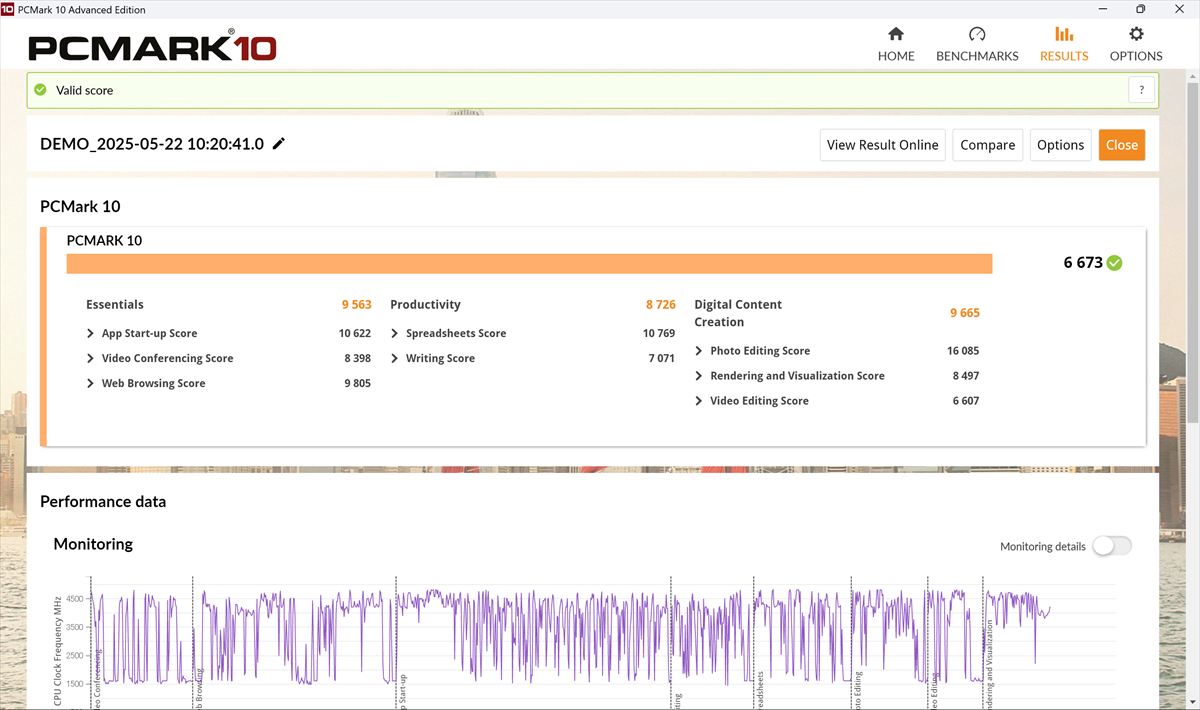Image resolution: width=1200 pixels, height=710 pixels.
Task: Open the question mark help button
Action: 1142,90
